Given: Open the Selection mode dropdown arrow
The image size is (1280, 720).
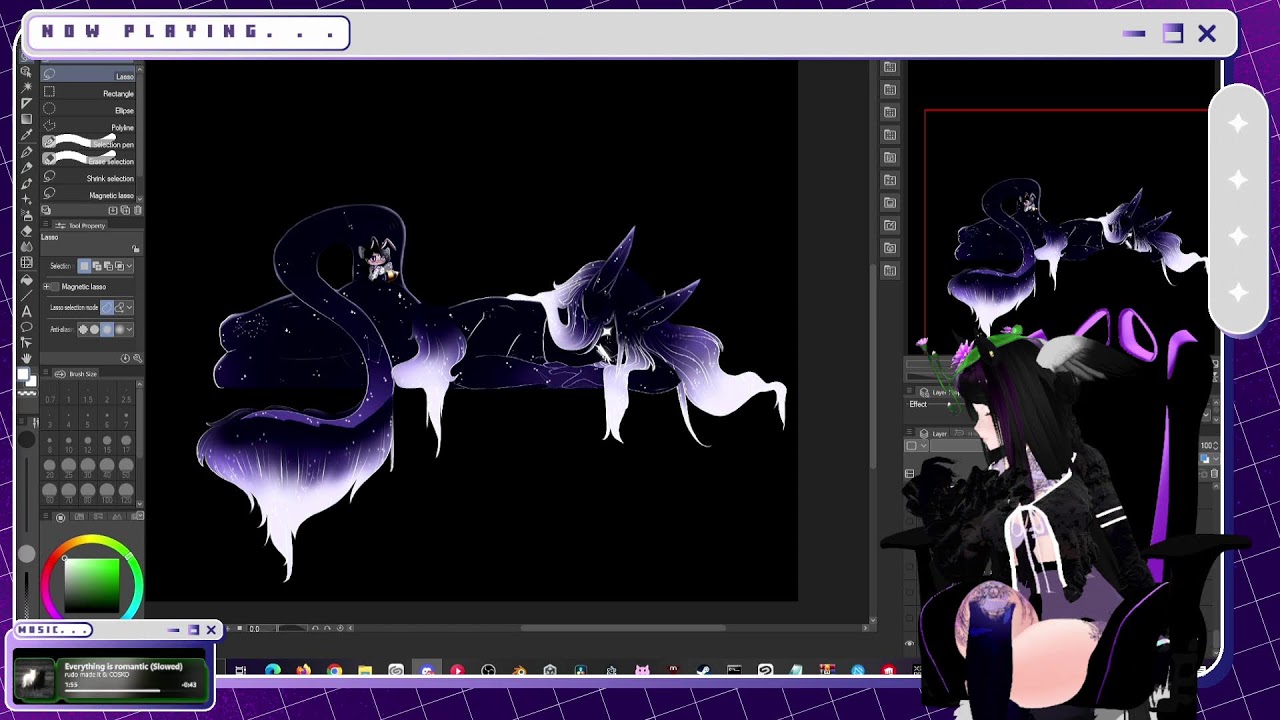Looking at the screenshot, I should [130, 266].
